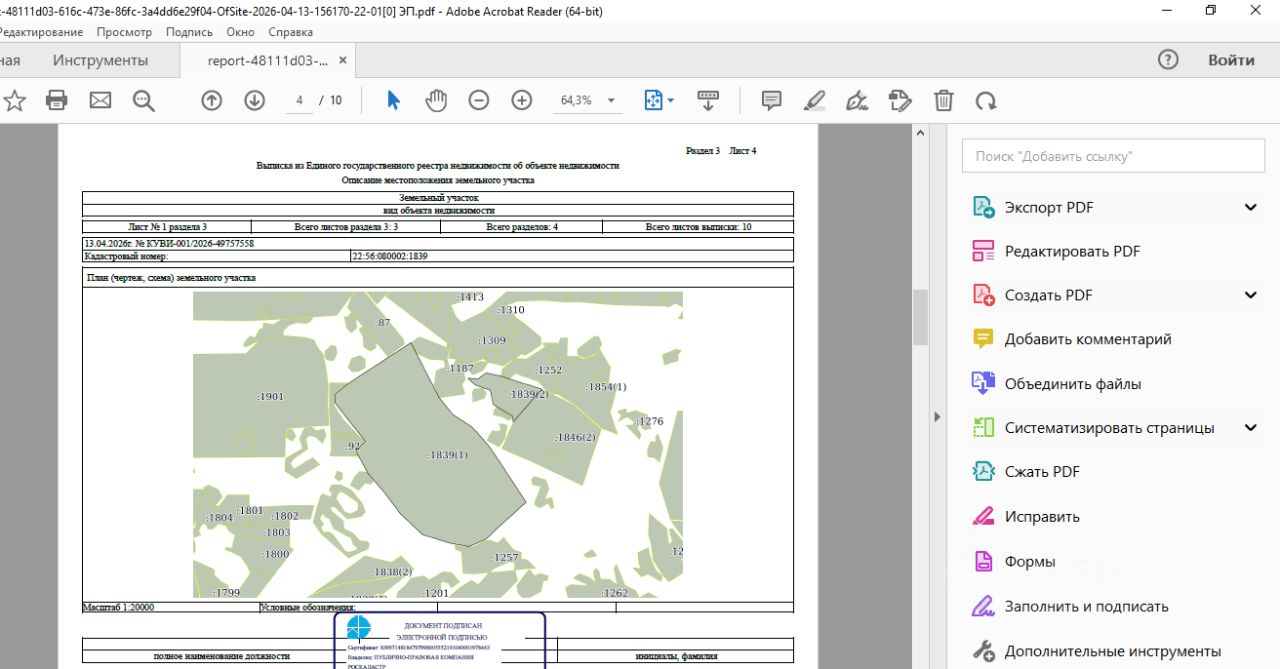Open the Редактировать PDF tool
This screenshot has height=669, width=1280.
[x=1072, y=251]
